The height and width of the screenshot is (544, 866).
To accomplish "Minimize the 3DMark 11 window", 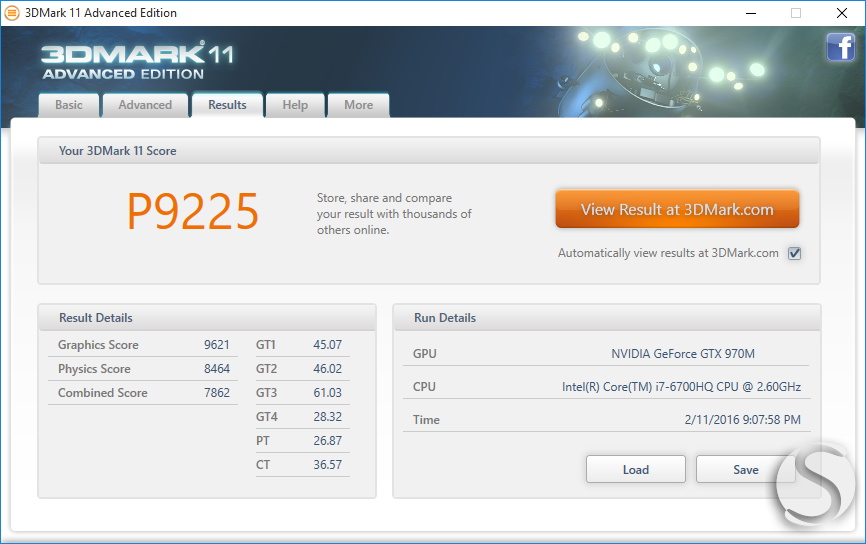I will point(751,13).
